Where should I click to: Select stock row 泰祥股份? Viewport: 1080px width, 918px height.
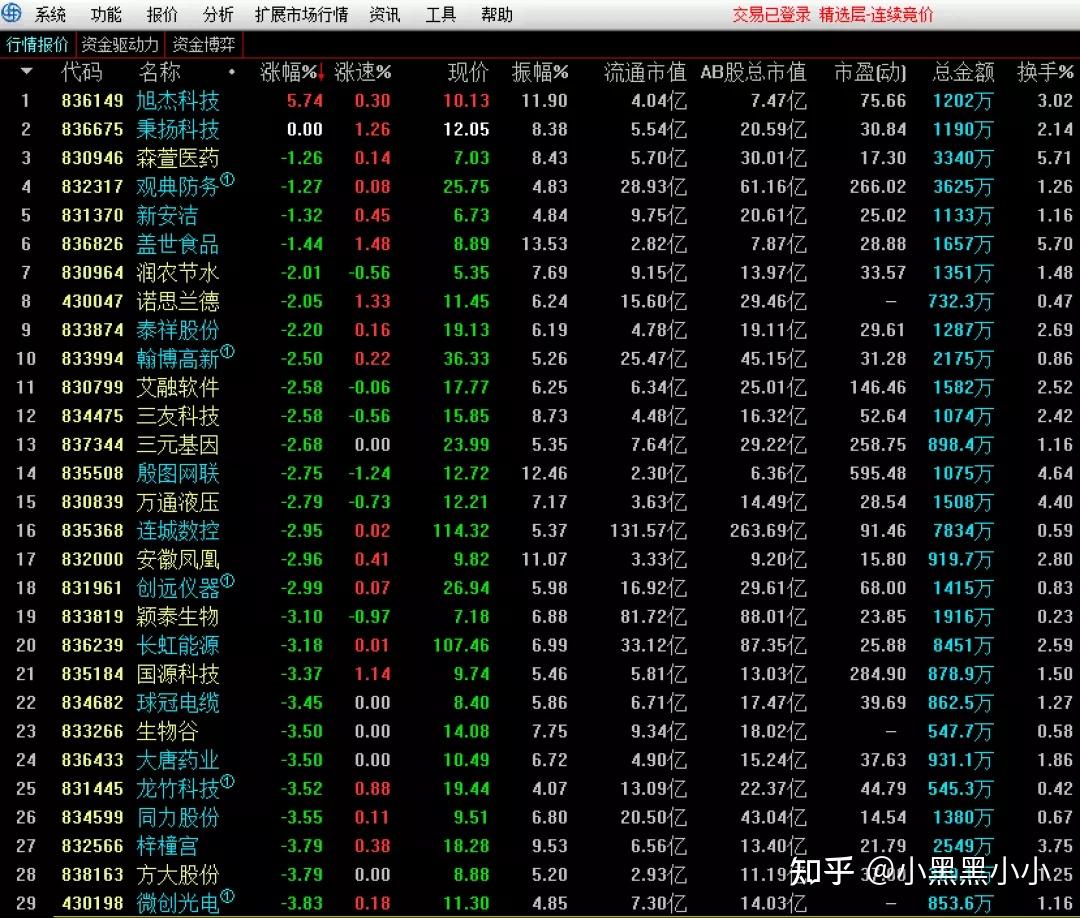pyautogui.click(x=540, y=330)
